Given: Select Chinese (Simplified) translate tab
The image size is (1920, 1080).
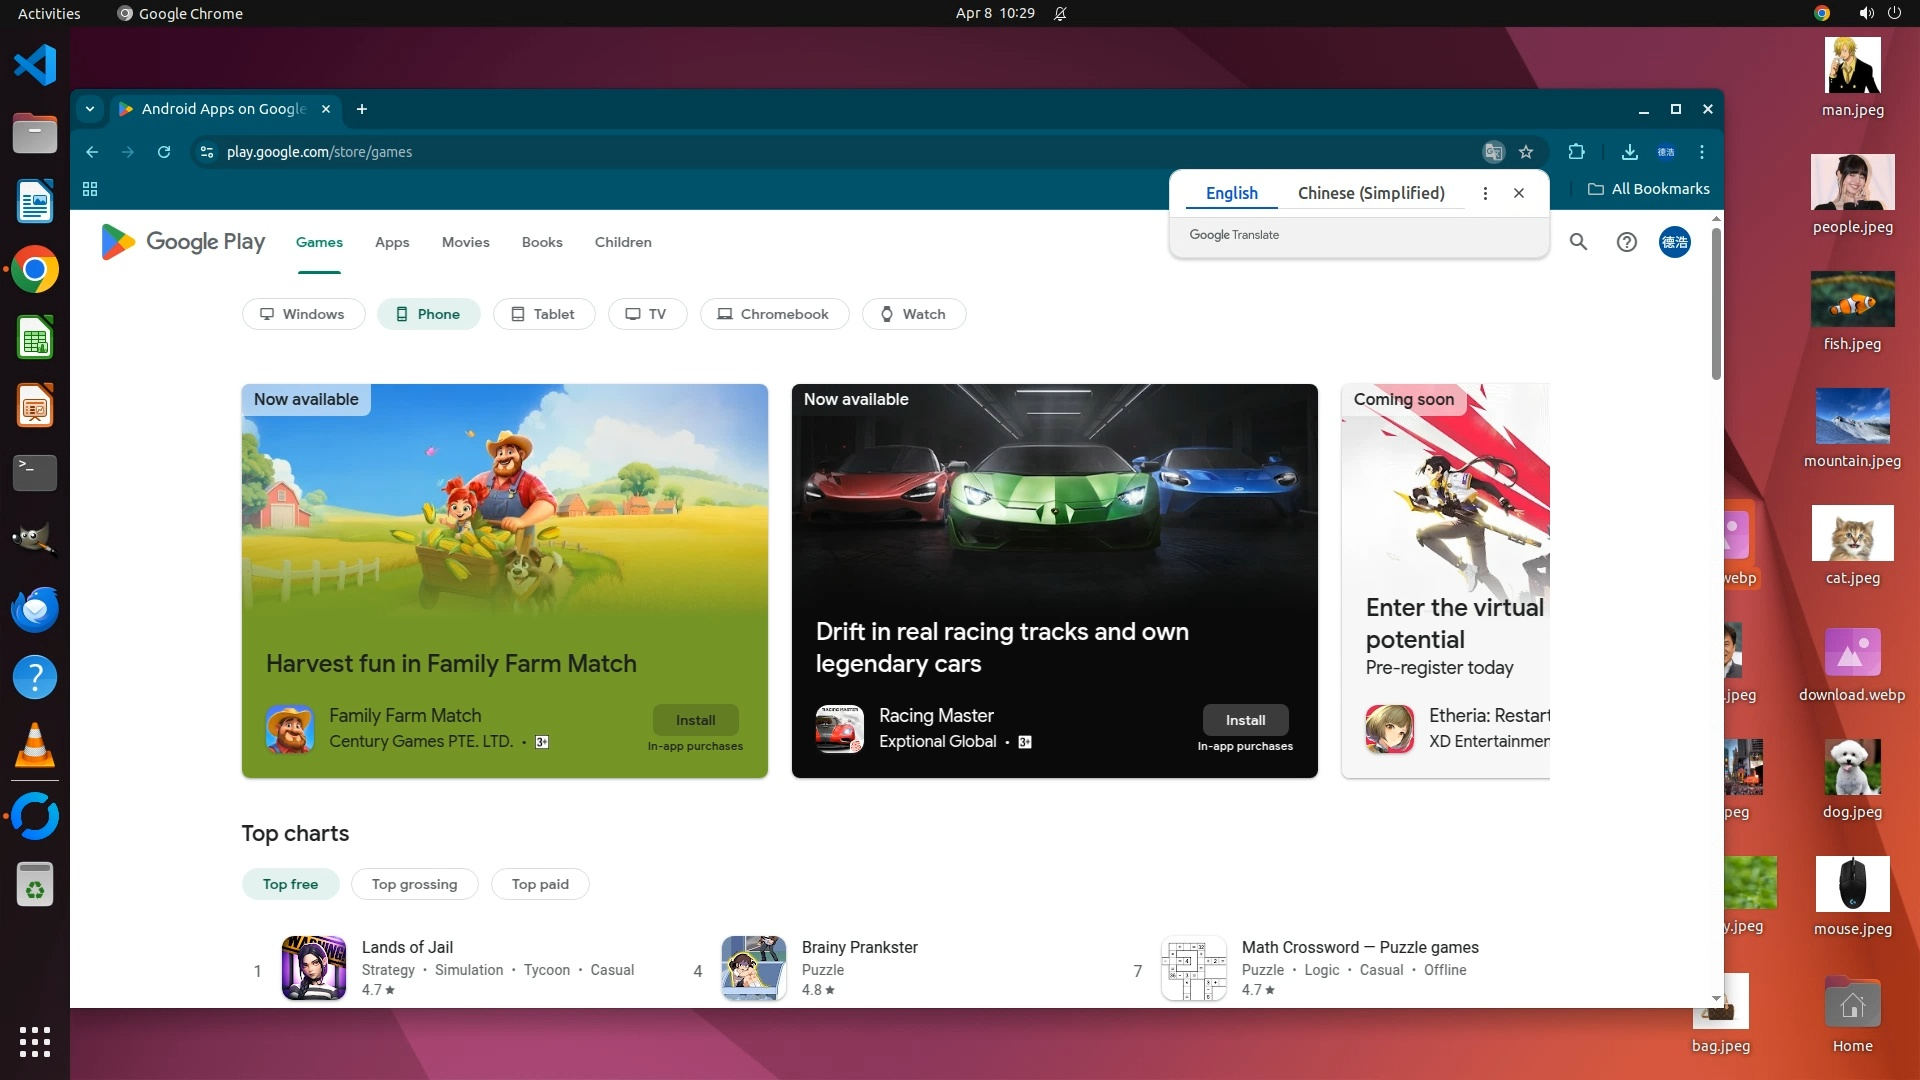Looking at the screenshot, I should (1370, 193).
